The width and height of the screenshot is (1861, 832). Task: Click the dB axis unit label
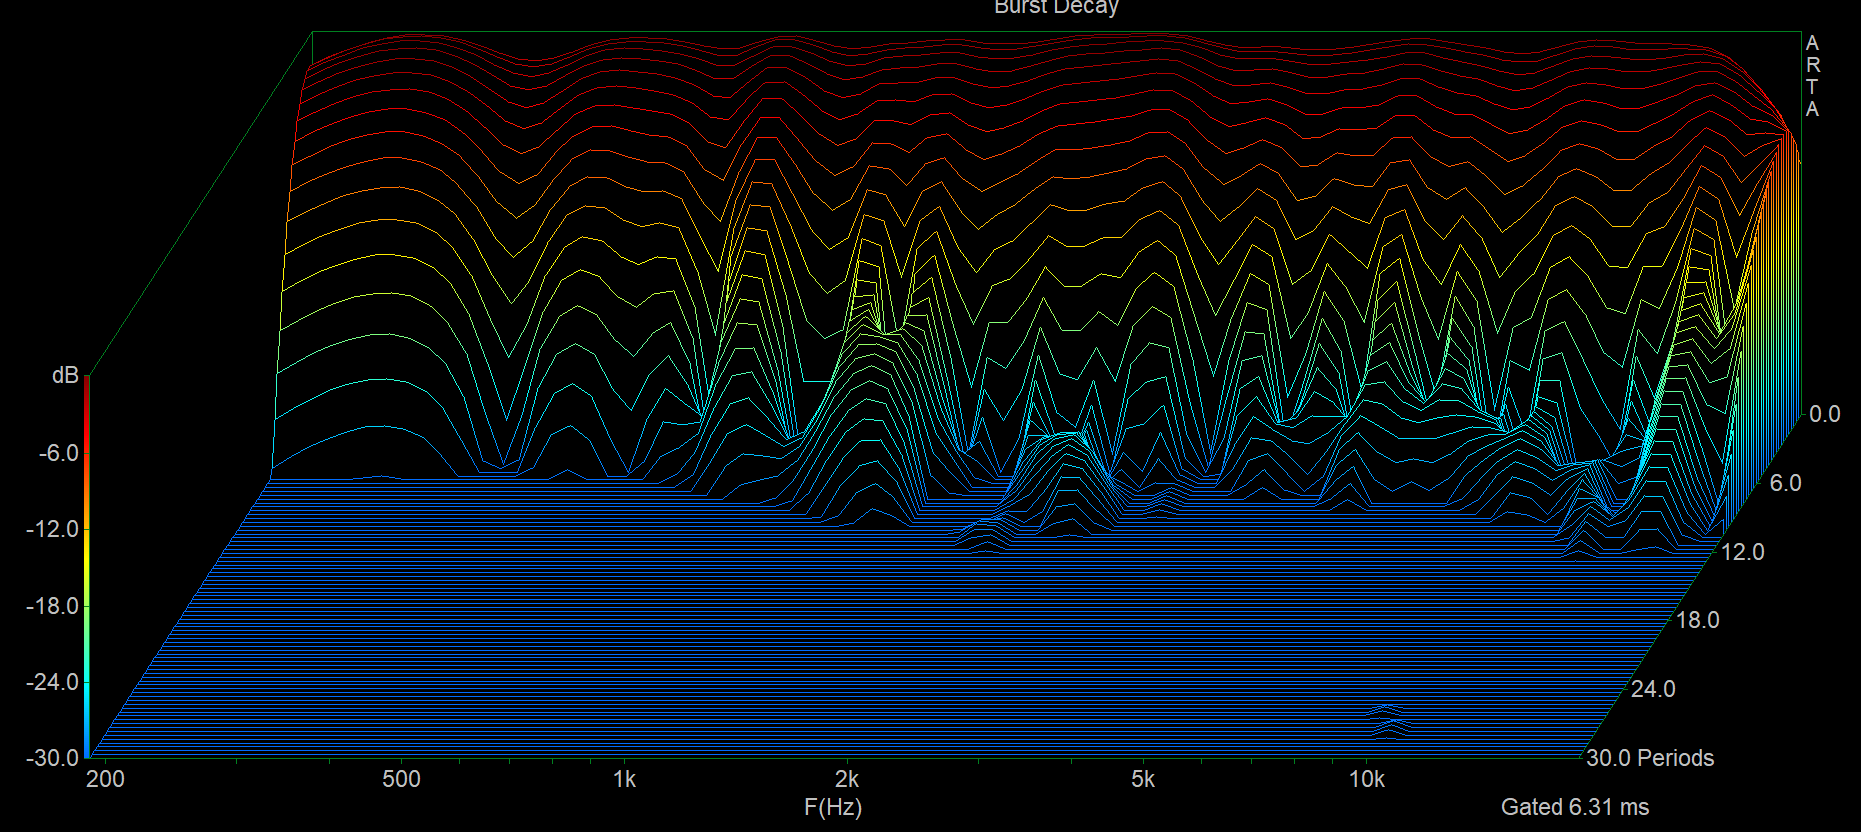click(x=65, y=376)
